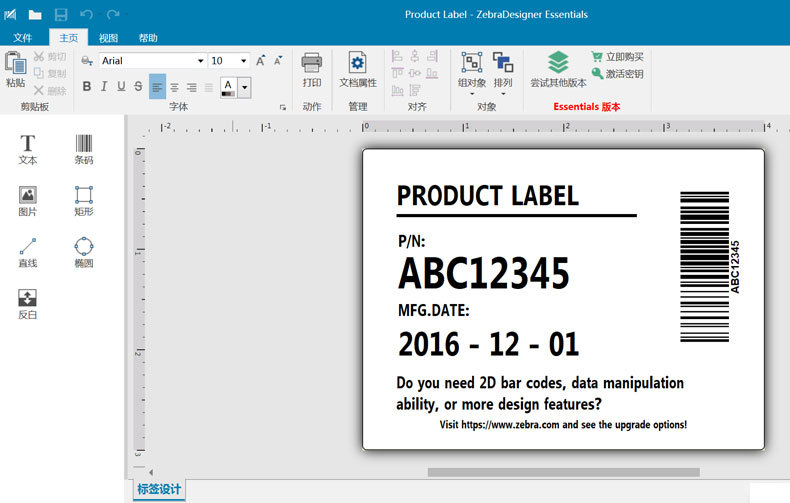Select the ABC12345 part number text

(483, 273)
